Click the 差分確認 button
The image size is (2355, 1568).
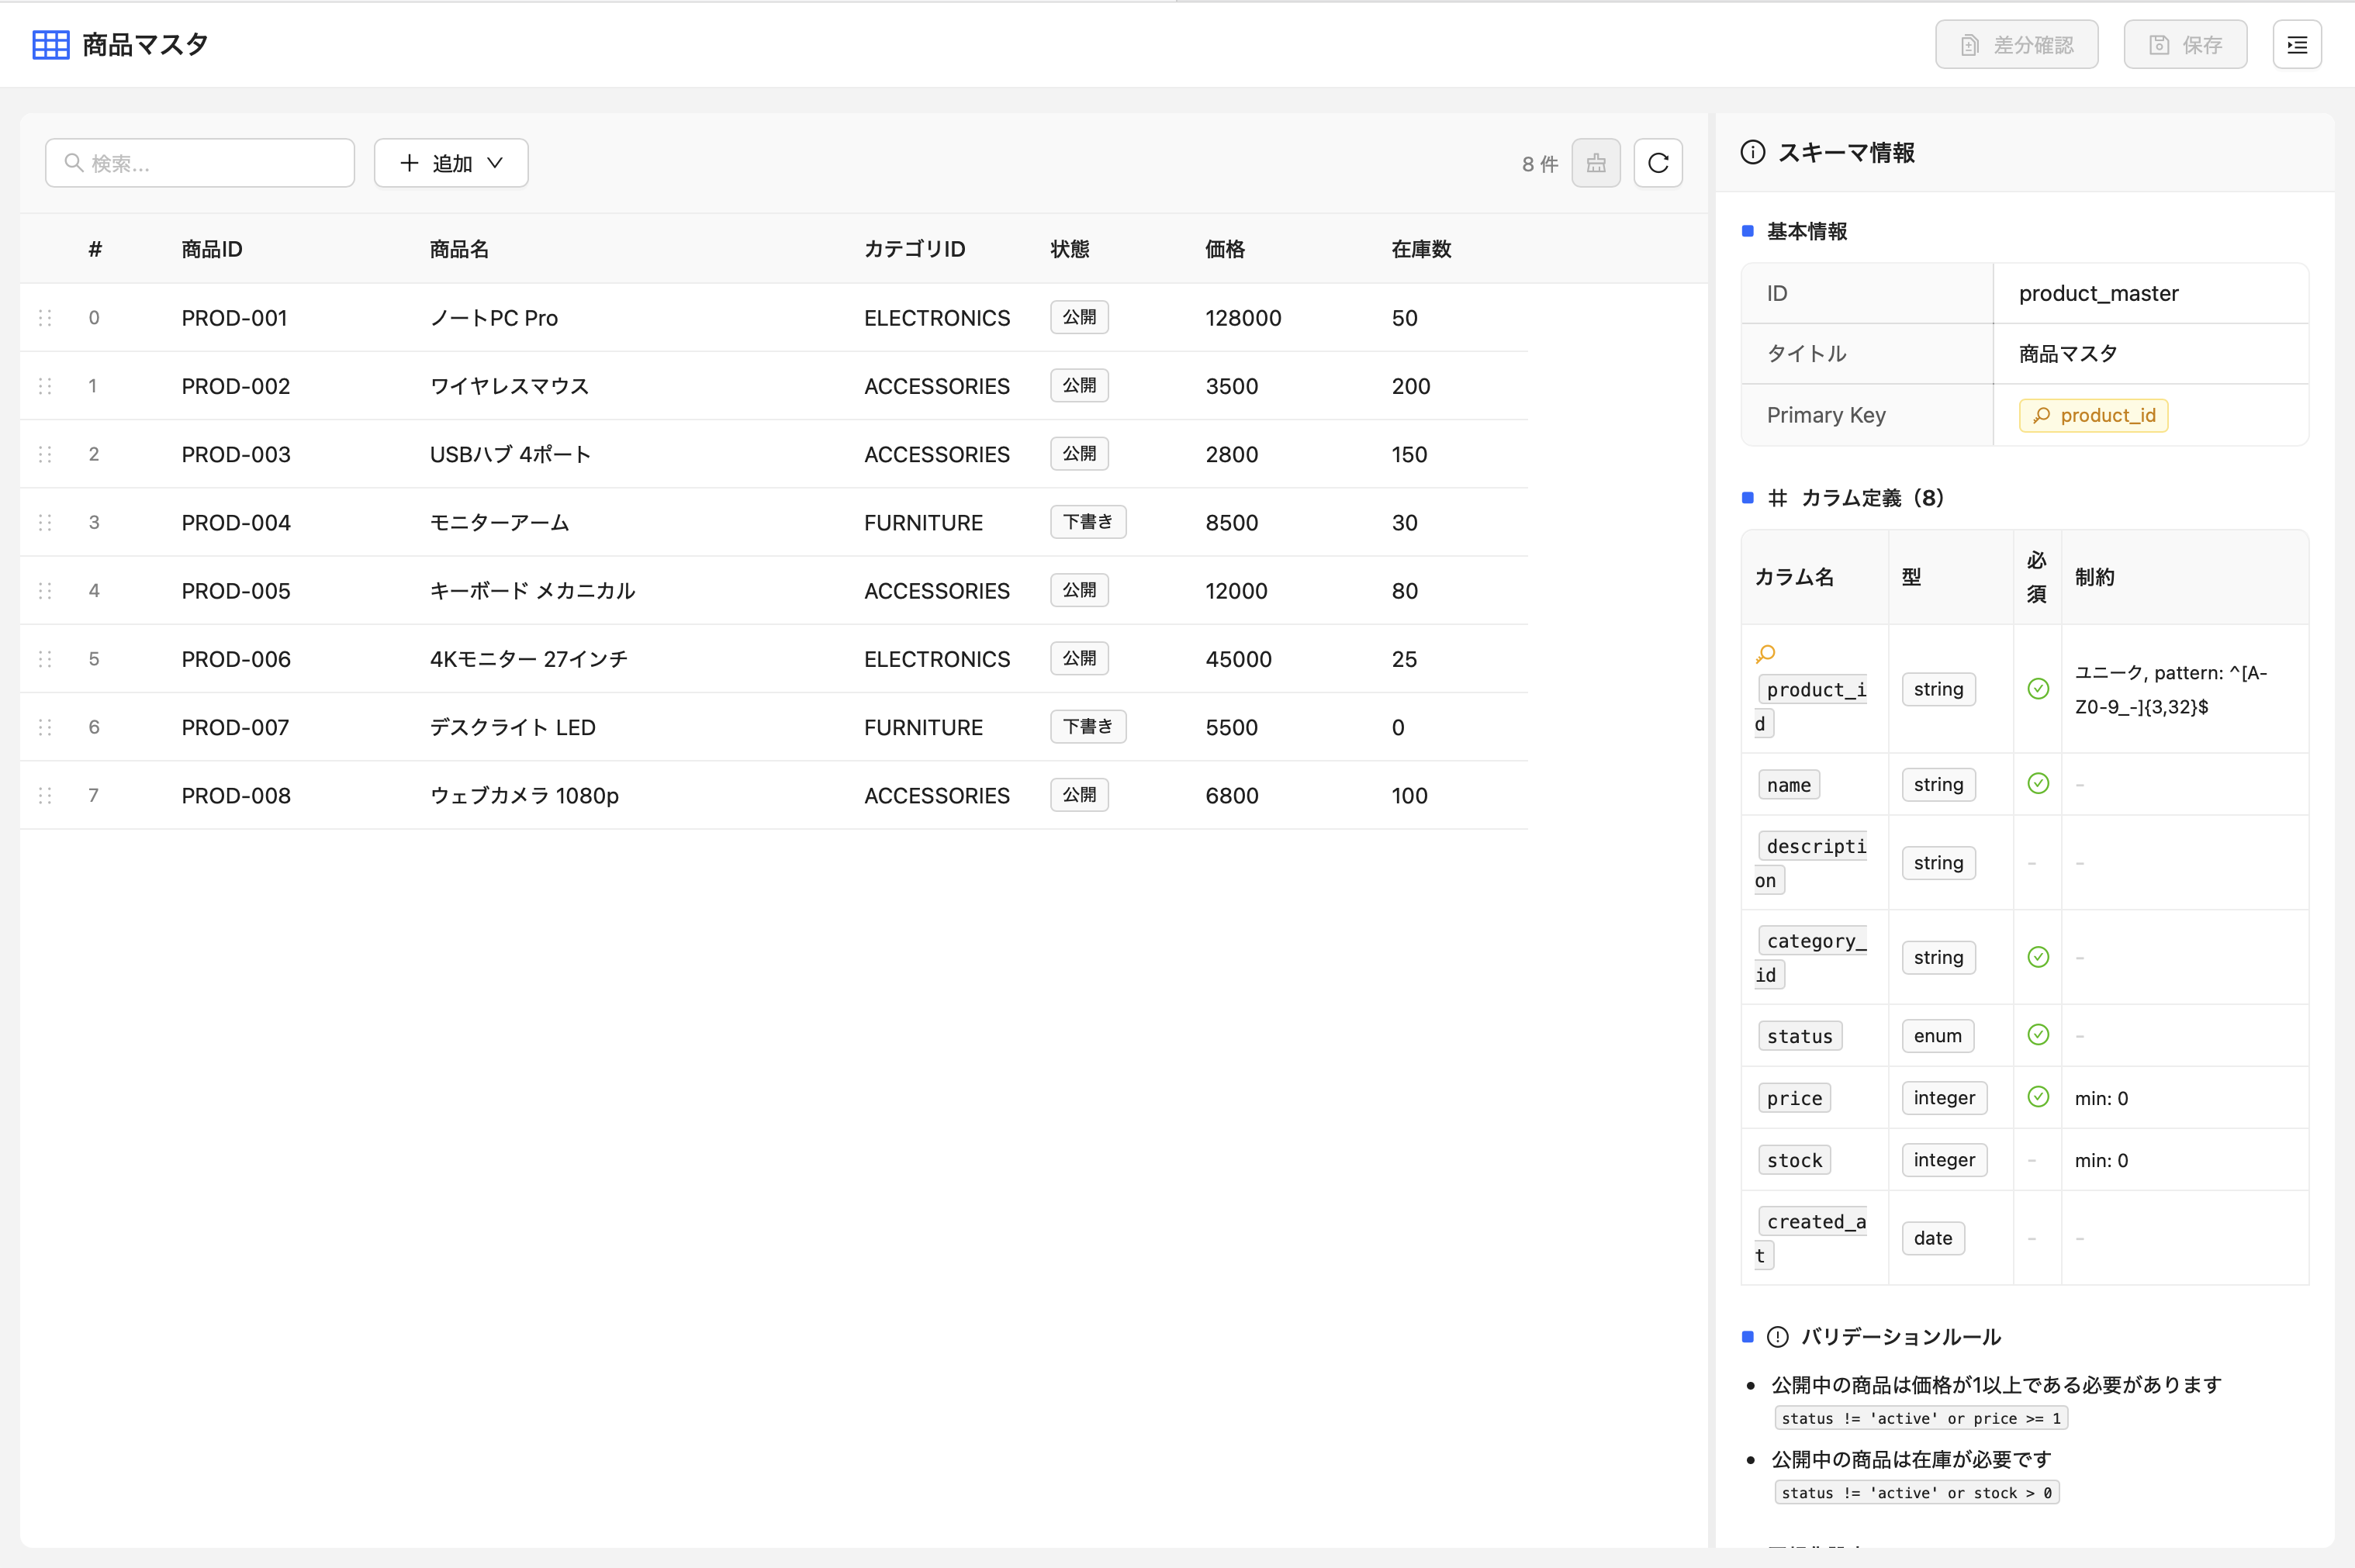click(2016, 45)
